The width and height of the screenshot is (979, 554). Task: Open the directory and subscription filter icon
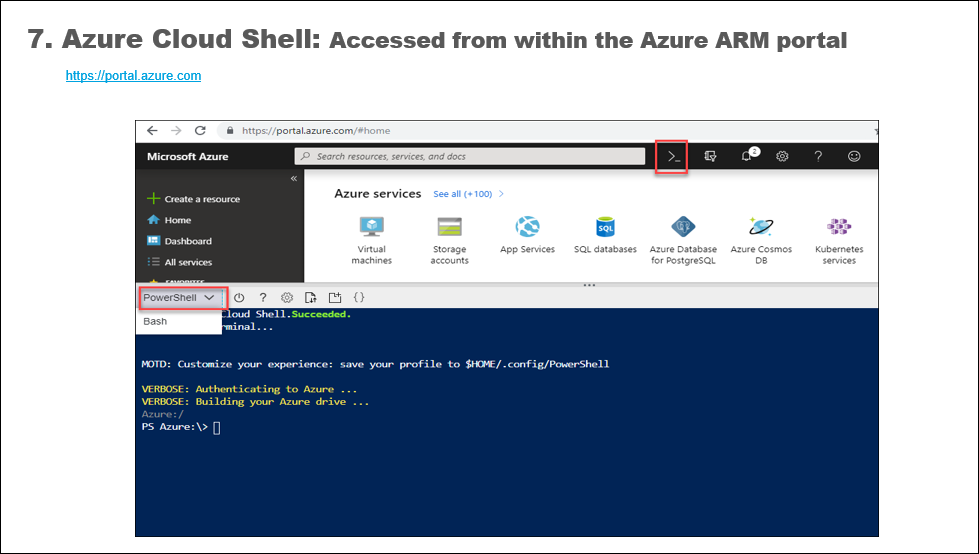710,156
